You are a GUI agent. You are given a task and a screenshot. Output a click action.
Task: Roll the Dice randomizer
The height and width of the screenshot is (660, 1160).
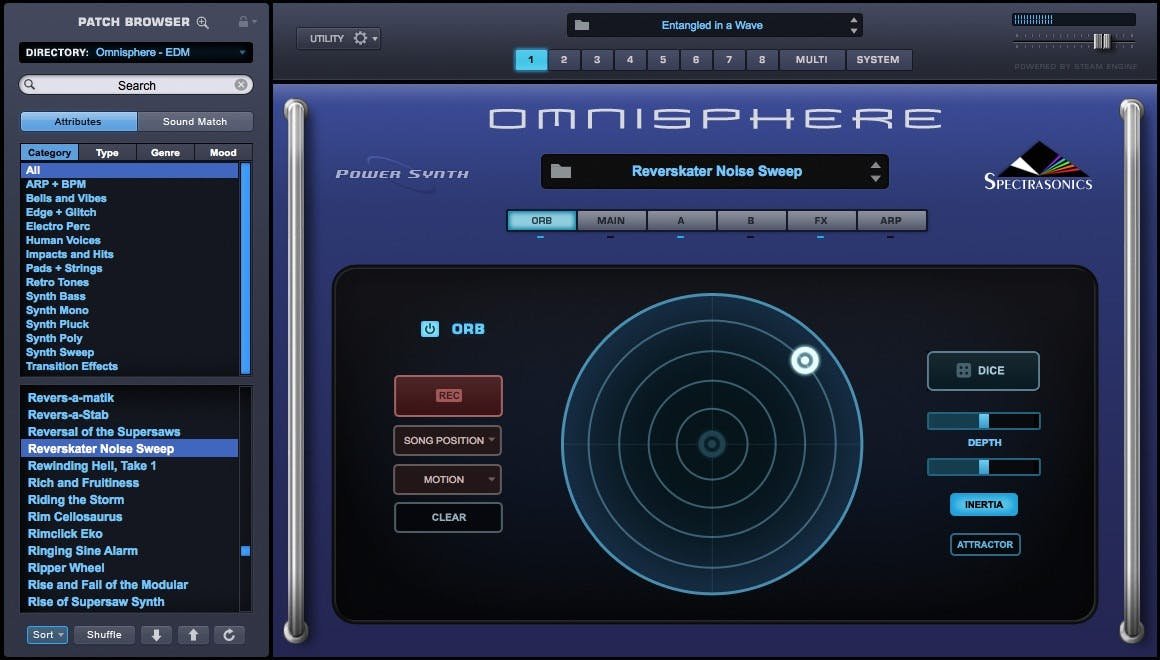point(983,370)
